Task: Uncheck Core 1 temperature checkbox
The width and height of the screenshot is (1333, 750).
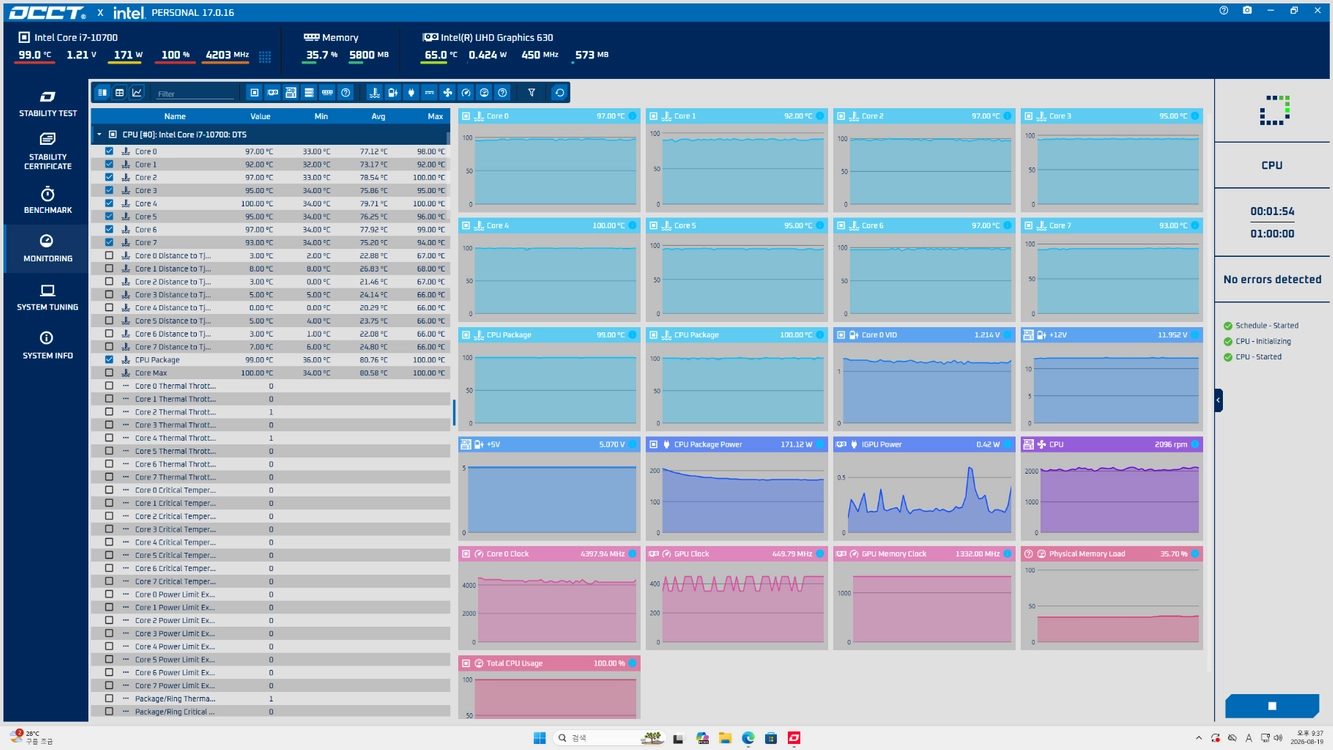Action: [109, 164]
